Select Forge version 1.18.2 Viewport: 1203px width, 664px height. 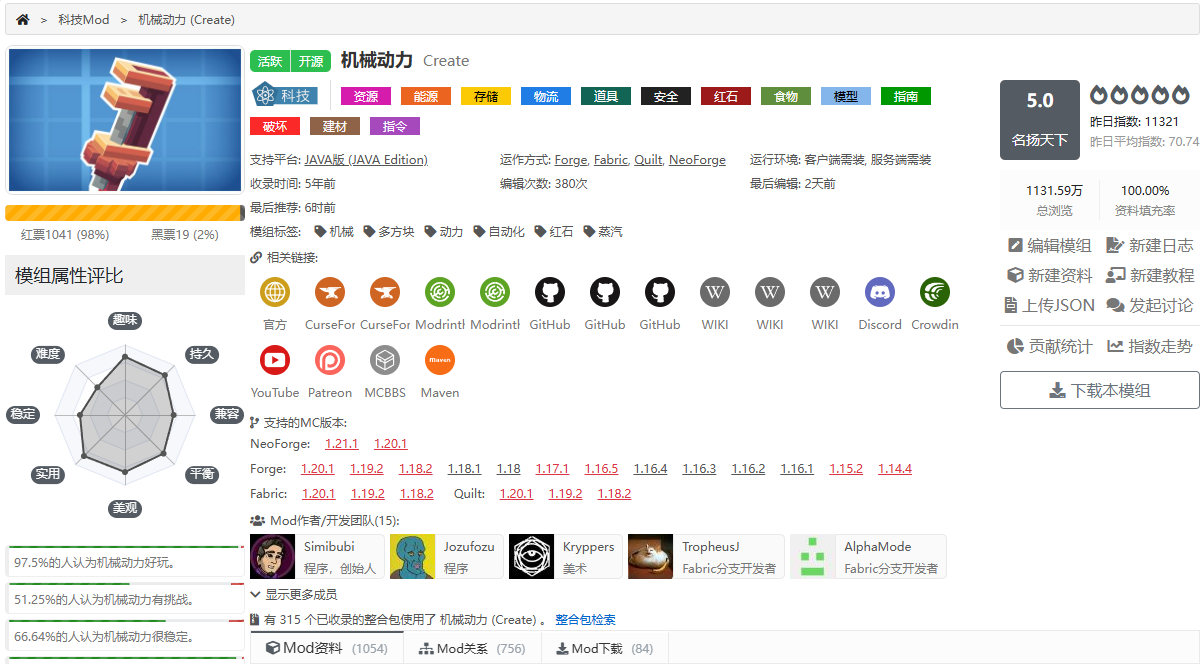(x=415, y=469)
